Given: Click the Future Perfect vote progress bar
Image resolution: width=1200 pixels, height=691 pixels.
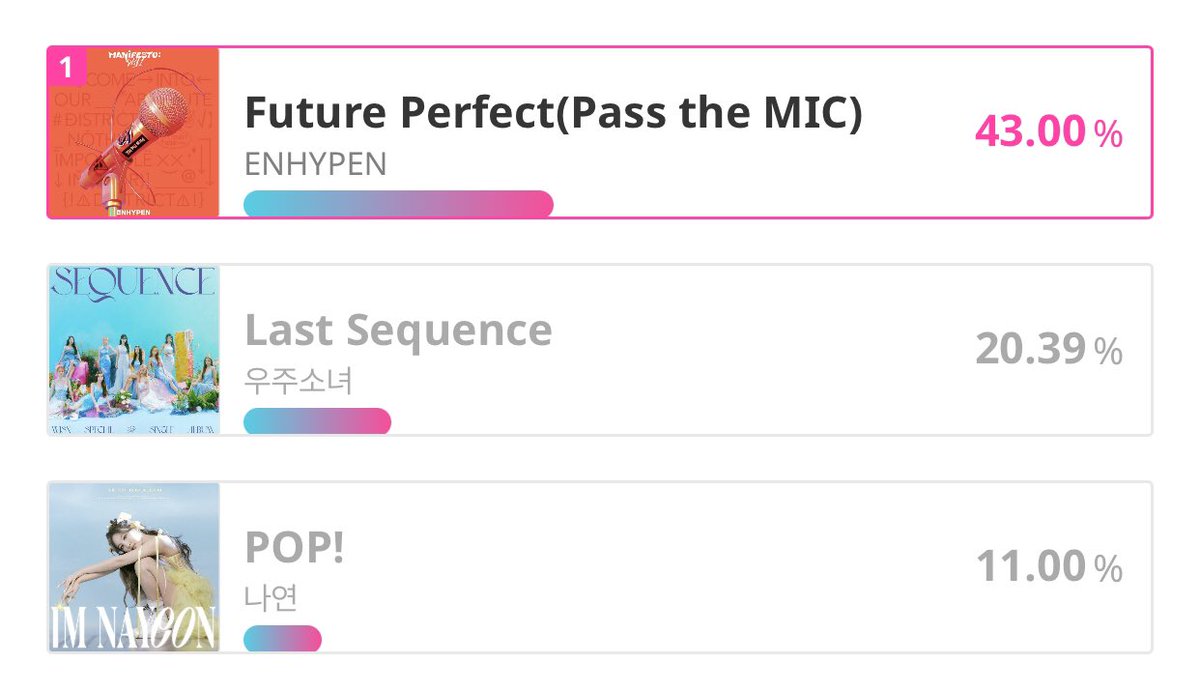Looking at the screenshot, I should pyautogui.click(x=398, y=203).
